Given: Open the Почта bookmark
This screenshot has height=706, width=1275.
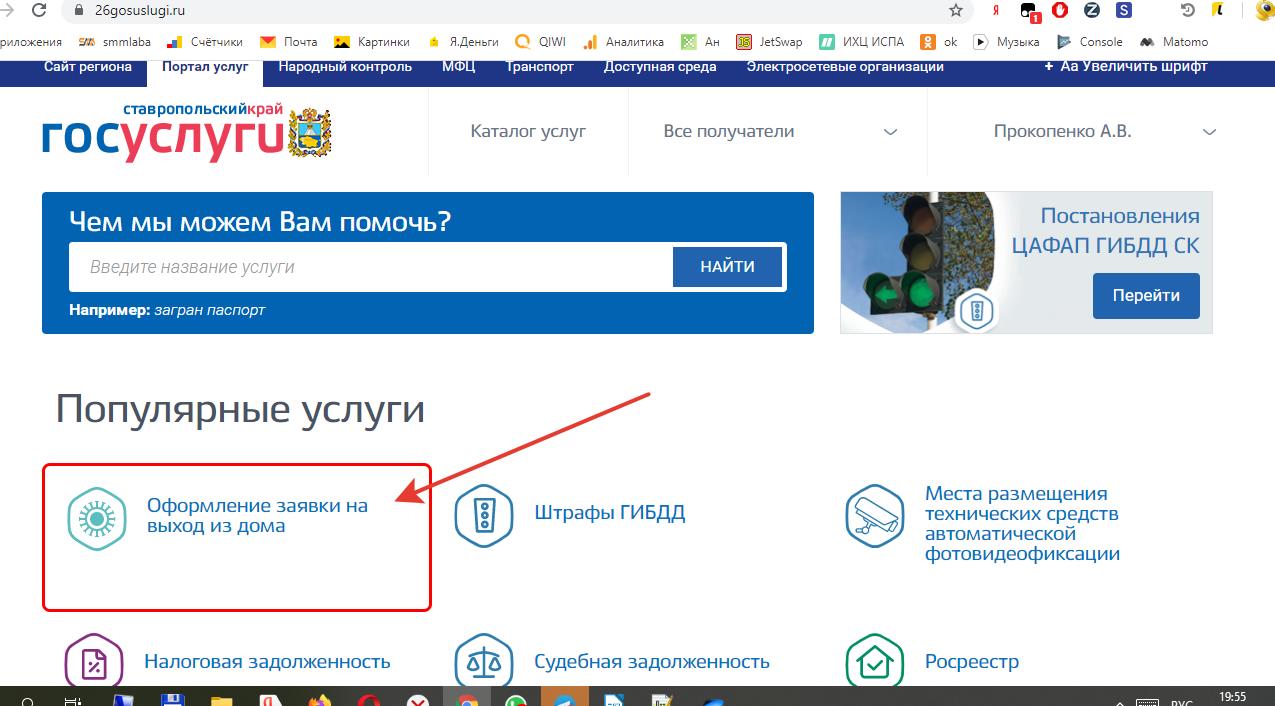Looking at the screenshot, I should tap(289, 42).
